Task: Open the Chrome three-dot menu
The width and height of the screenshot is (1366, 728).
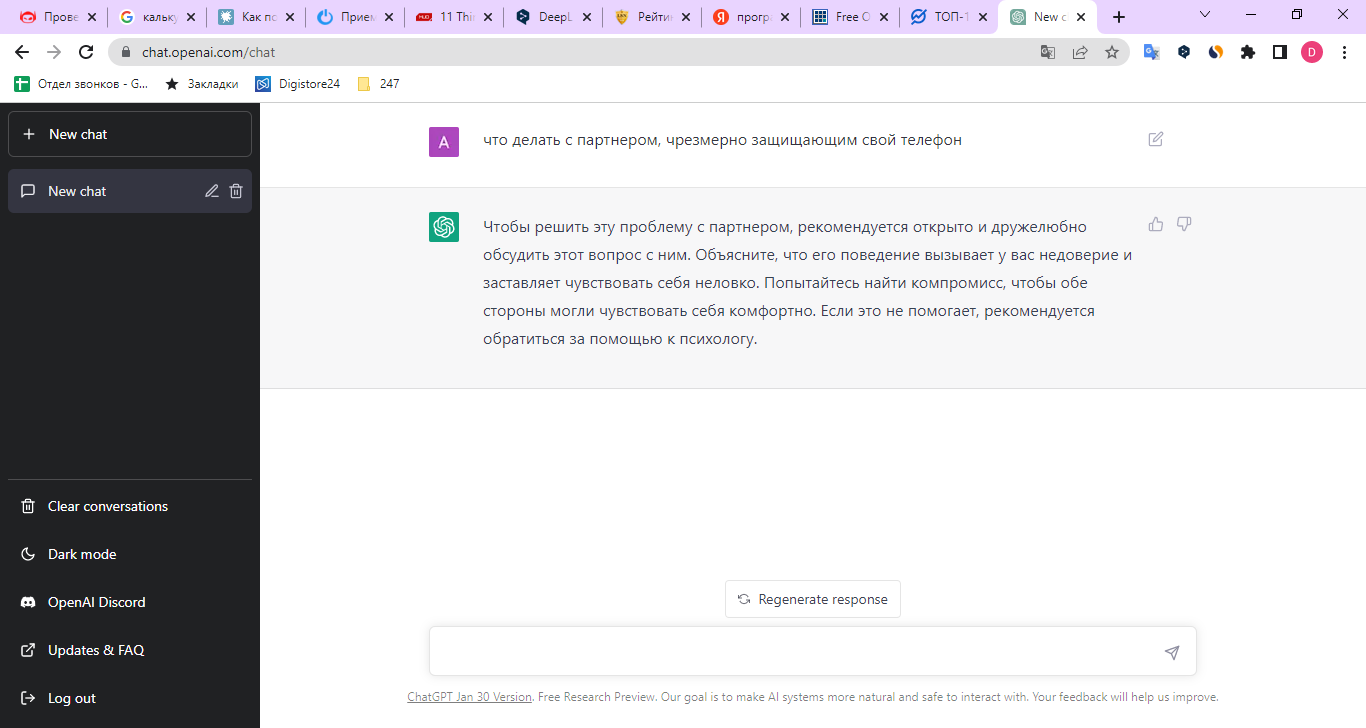Action: [1344, 52]
